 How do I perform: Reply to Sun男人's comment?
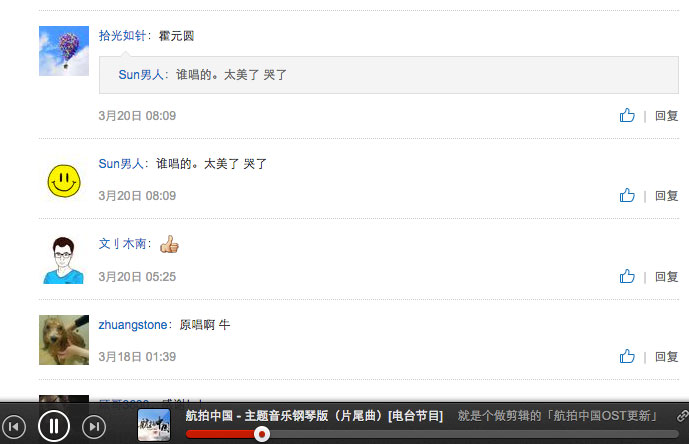pyautogui.click(x=667, y=196)
